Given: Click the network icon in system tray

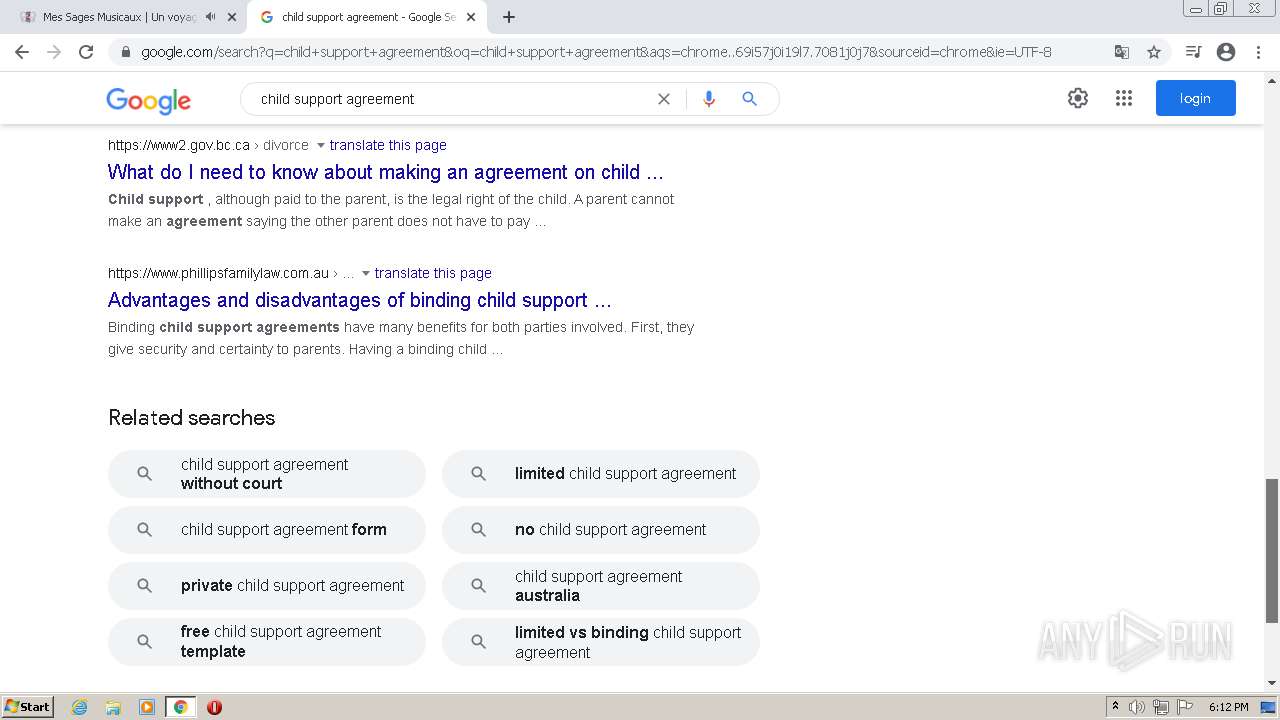Looking at the screenshot, I should click(1161, 707).
